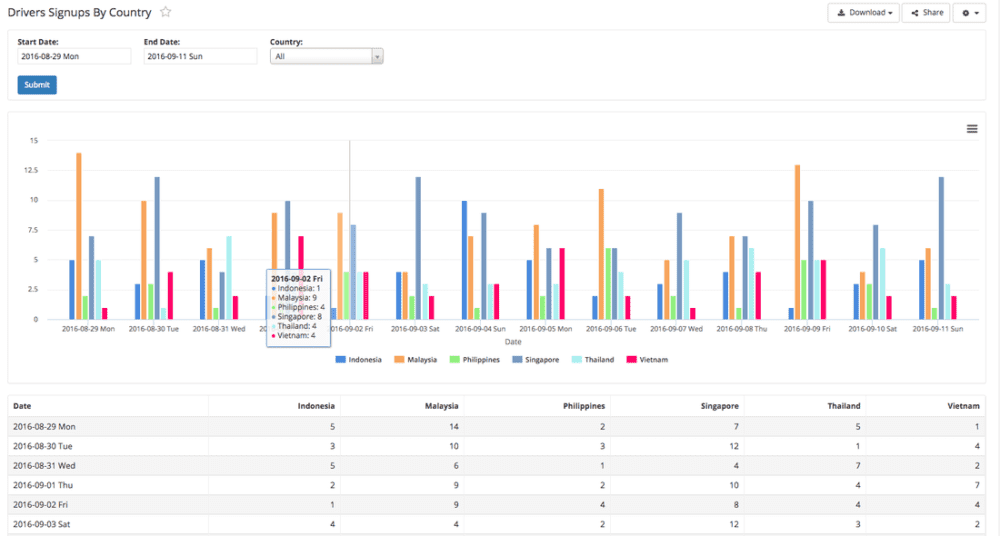Open the Download dropdown menu
Viewport: 1000px width, 536px height.
pos(863,13)
